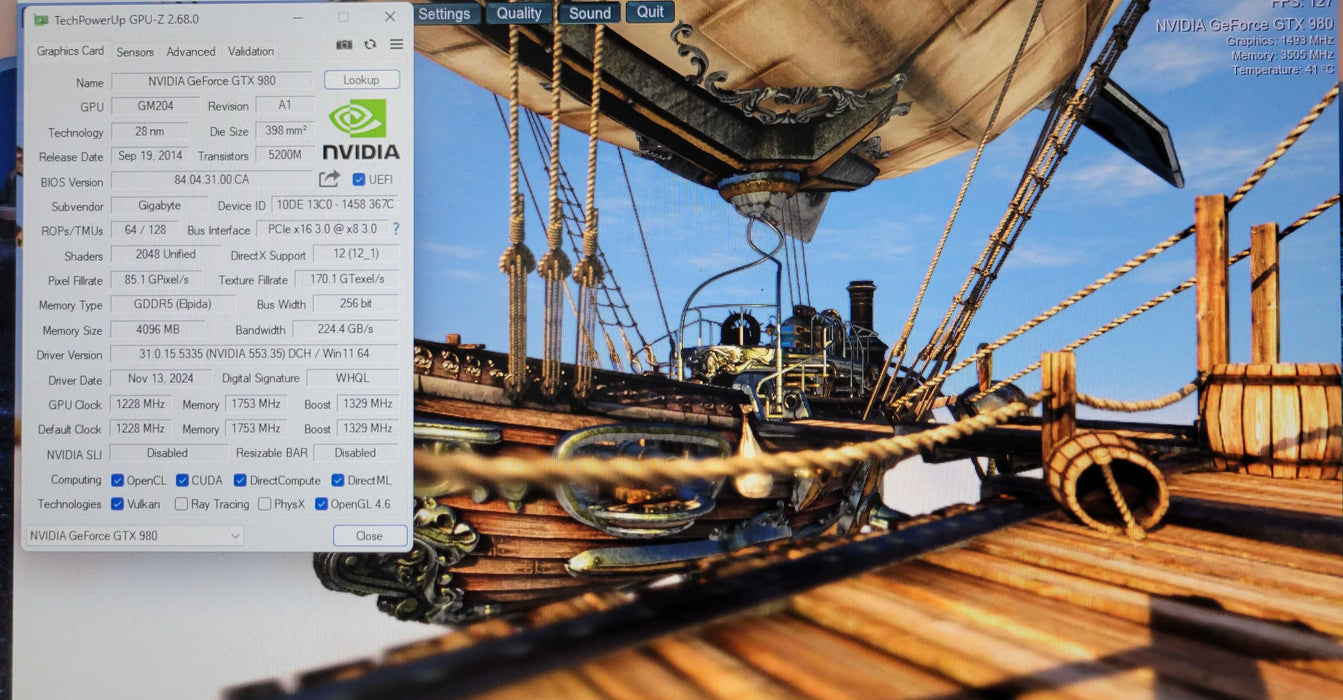Toggle the OpenGL 4.6 checkbox

click(321, 504)
